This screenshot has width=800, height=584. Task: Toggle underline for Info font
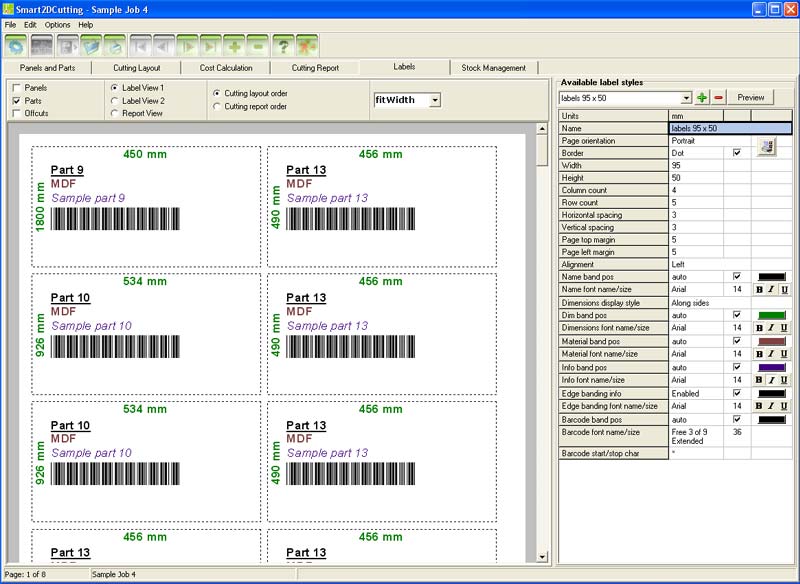[784, 380]
